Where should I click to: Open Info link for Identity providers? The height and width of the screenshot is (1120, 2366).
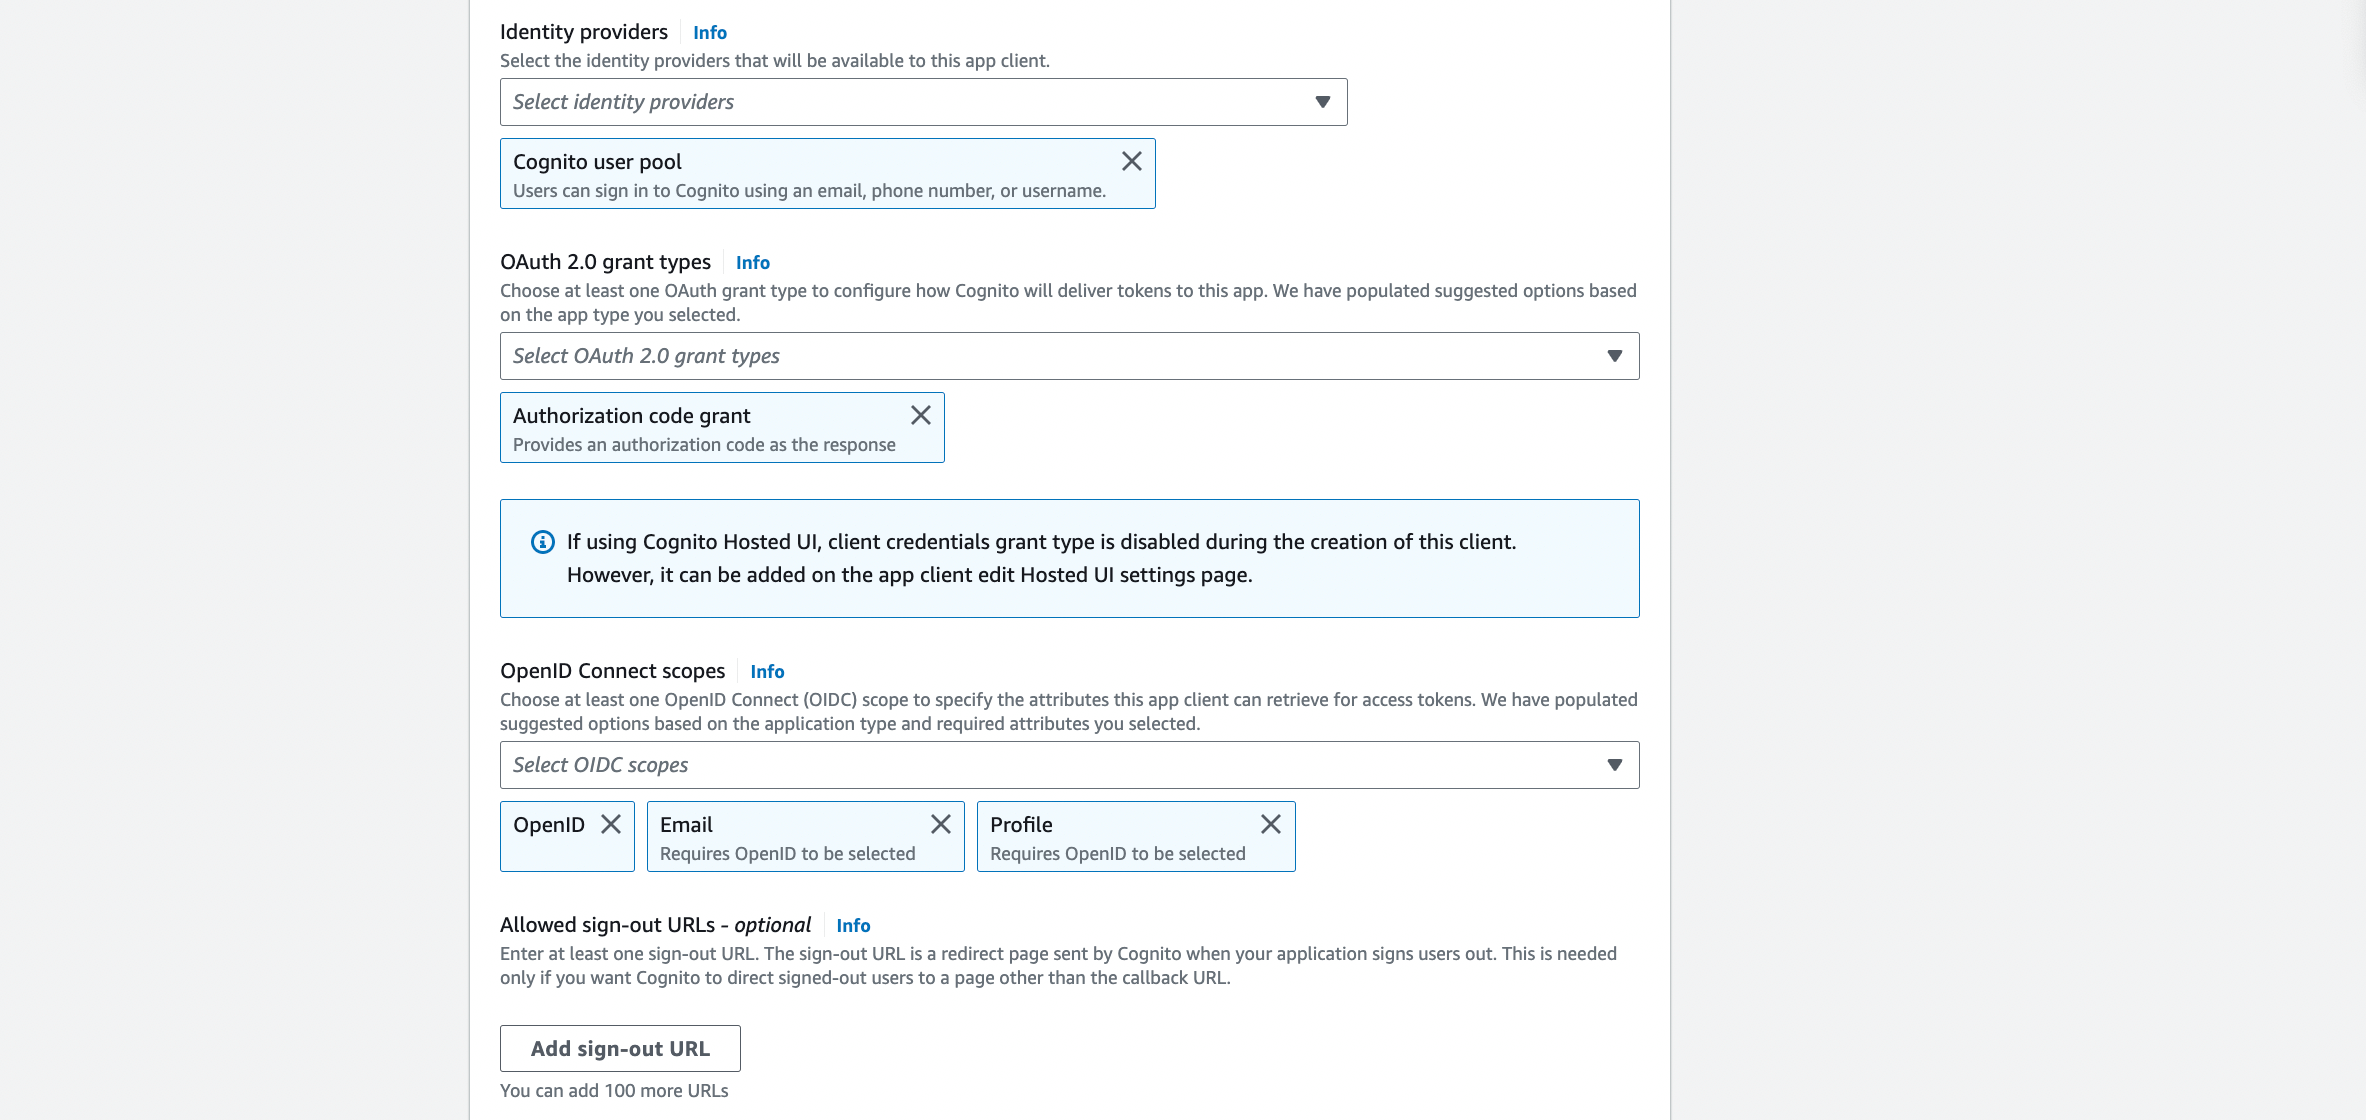pyautogui.click(x=710, y=33)
